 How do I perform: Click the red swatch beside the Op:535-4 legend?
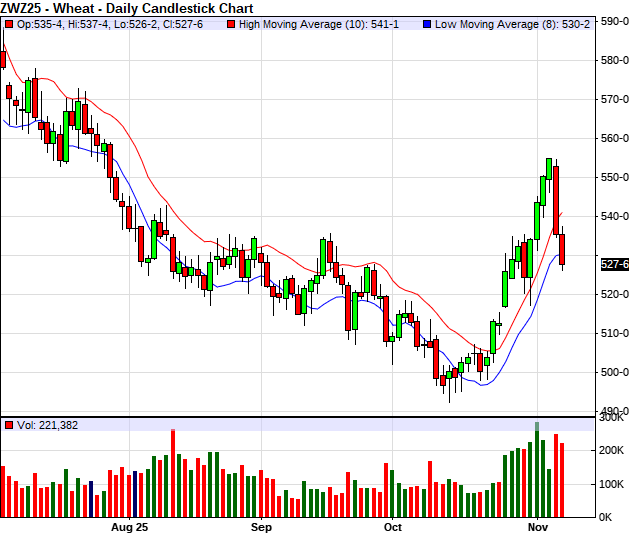point(9,23)
